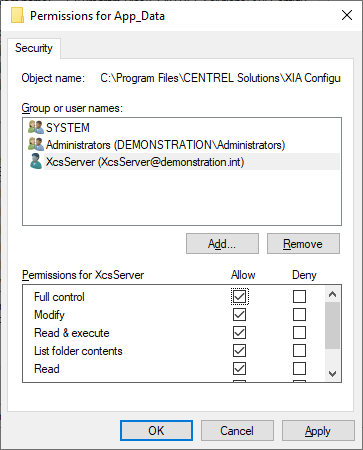Open the Security tab
363x450 pixels.
click(34, 48)
